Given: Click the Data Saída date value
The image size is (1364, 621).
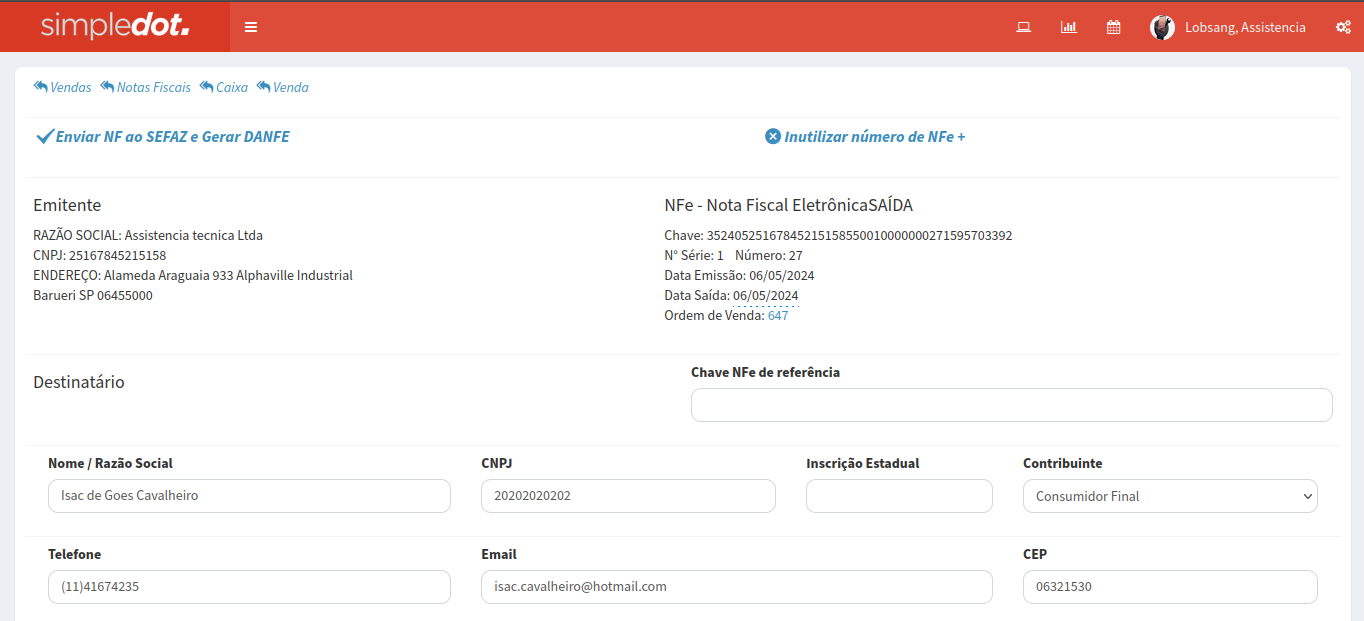Looking at the screenshot, I should 765,296.
